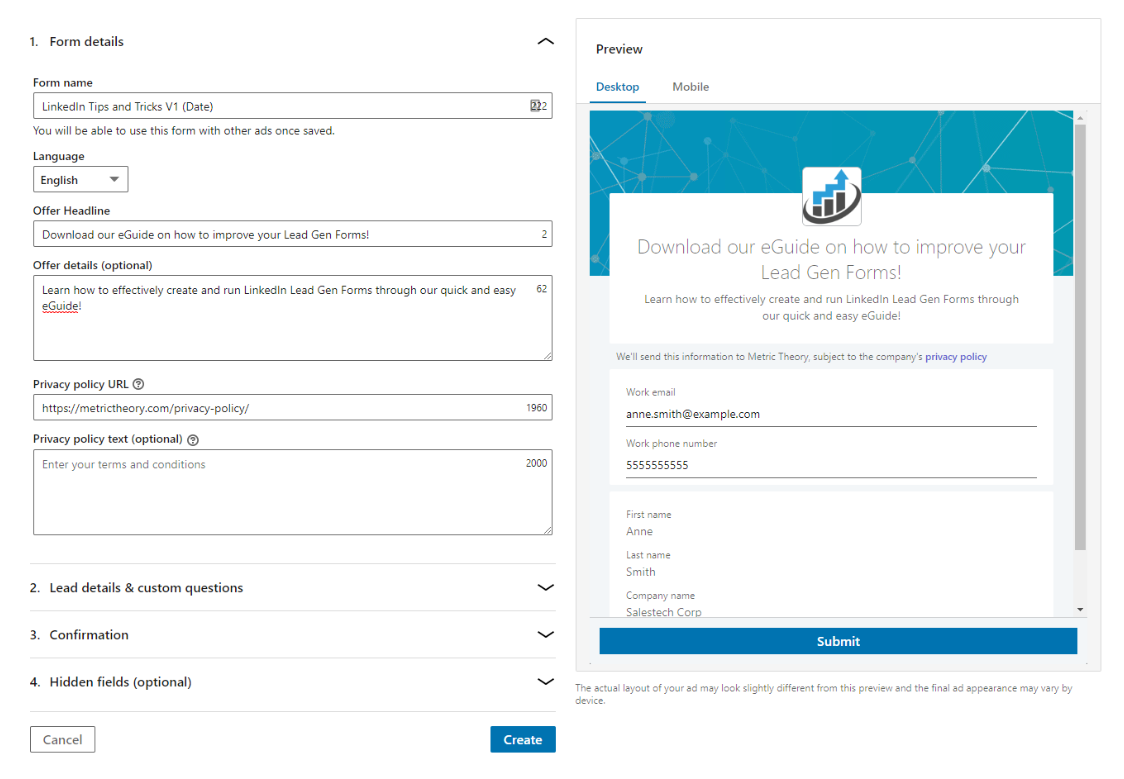The image size is (1124, 779).
Task: Collapse the Form details section
Action: tap(545, 42)
